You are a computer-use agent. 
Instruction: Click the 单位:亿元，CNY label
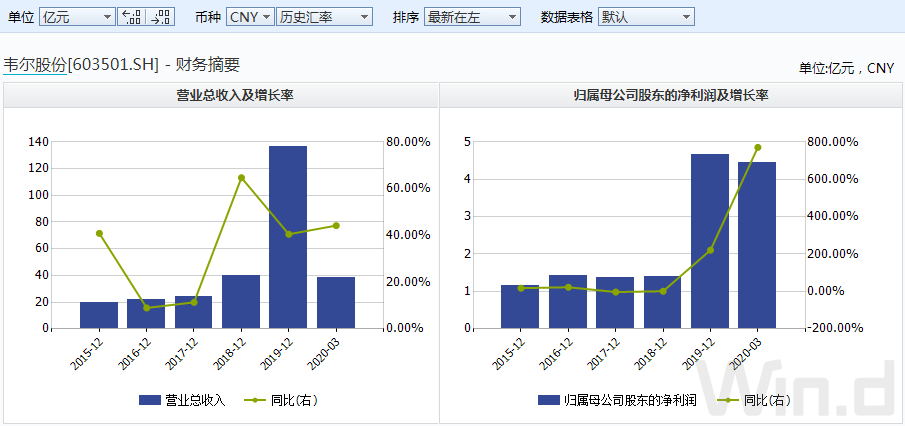click(846, 69)
